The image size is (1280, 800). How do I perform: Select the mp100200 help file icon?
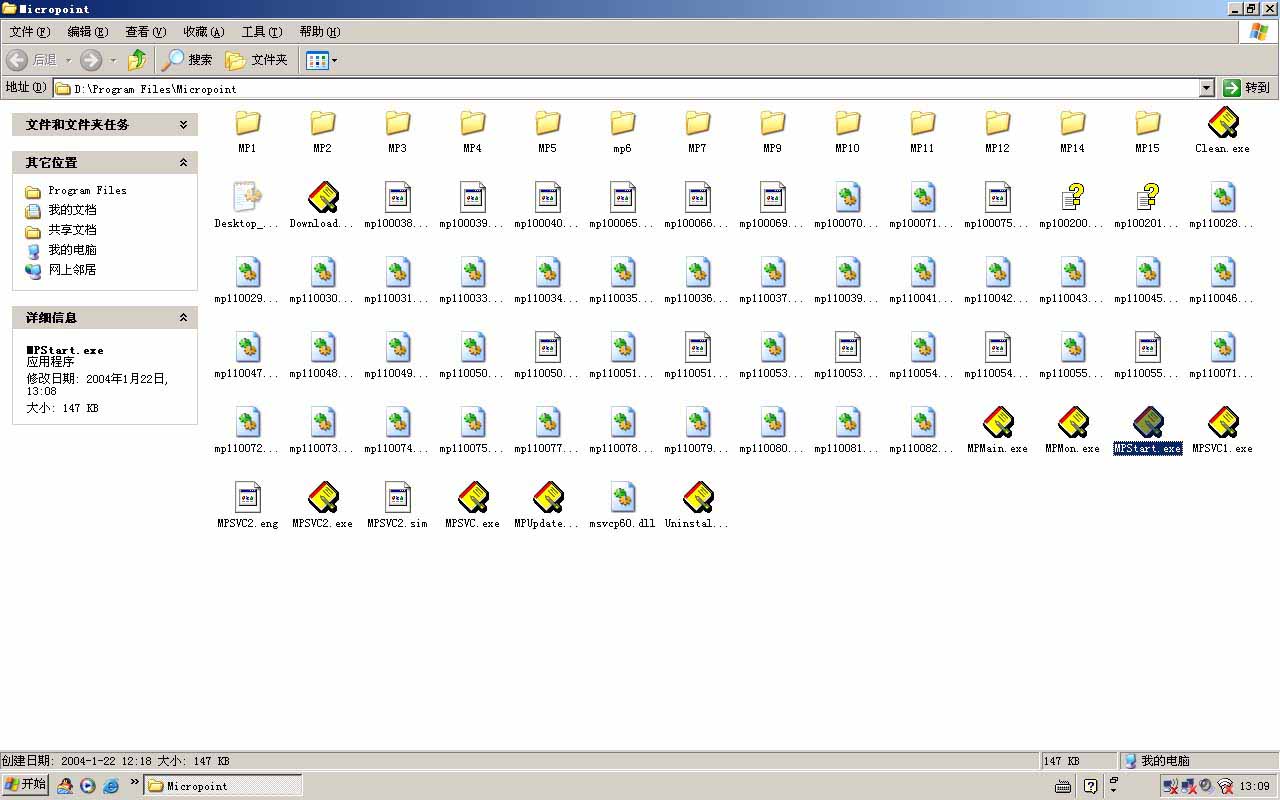[x=1072, y=198]
